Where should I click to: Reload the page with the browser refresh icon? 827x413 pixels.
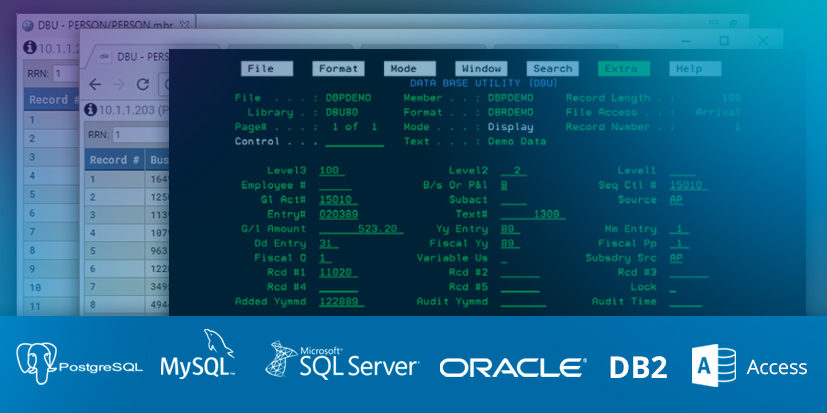pyautogui.click(x=143, y=84)
